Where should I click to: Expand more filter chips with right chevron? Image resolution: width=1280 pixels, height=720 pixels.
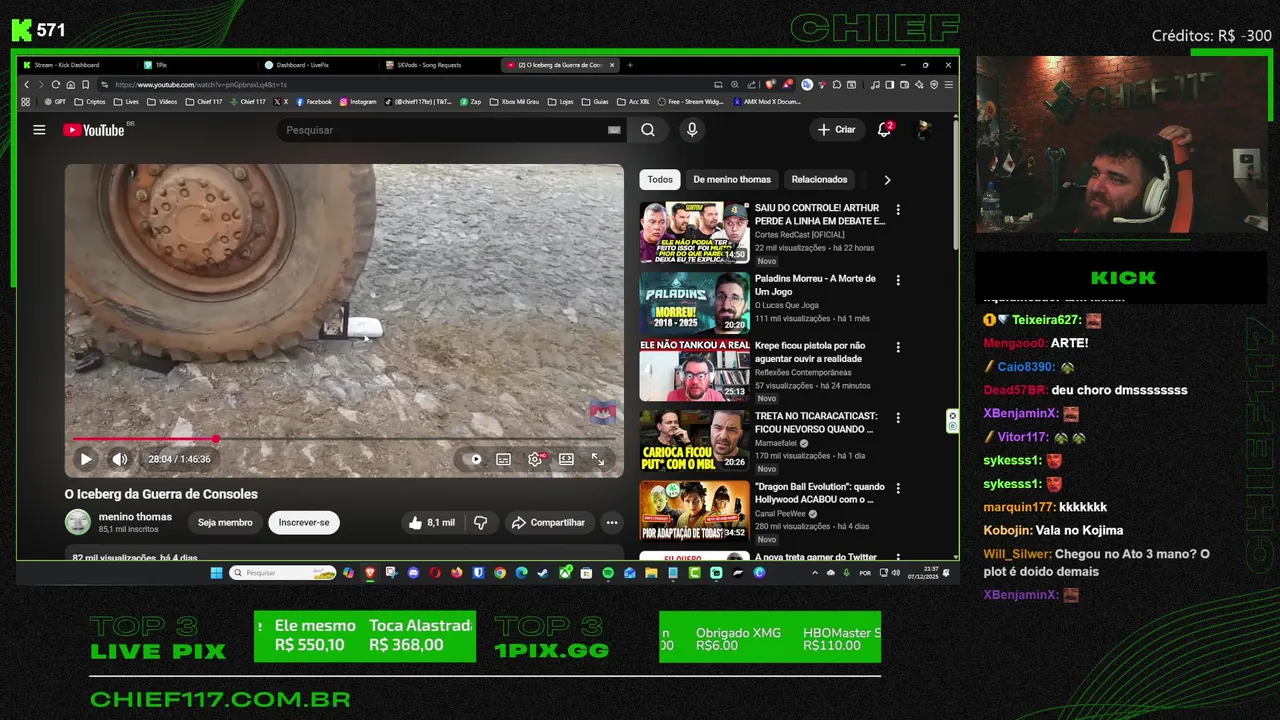pyautogui.click(x=887, y=180)
